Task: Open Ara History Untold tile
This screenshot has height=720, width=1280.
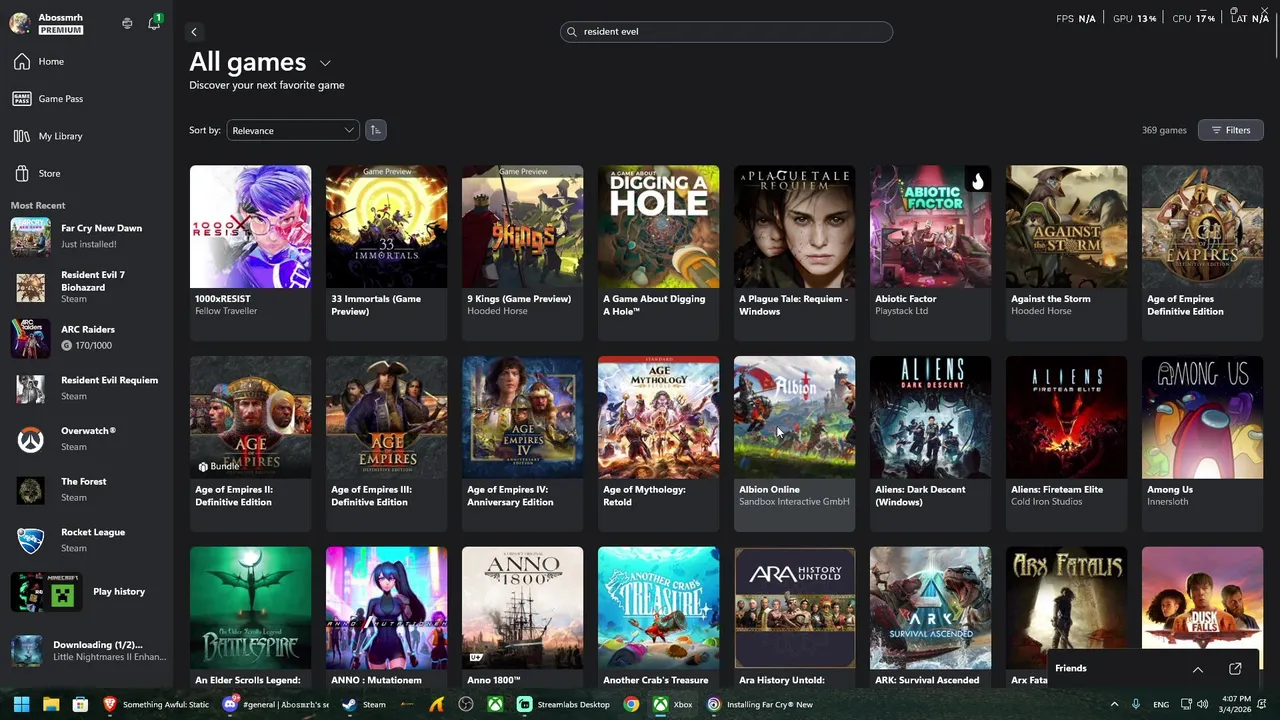Action: [x=794, y=617]
